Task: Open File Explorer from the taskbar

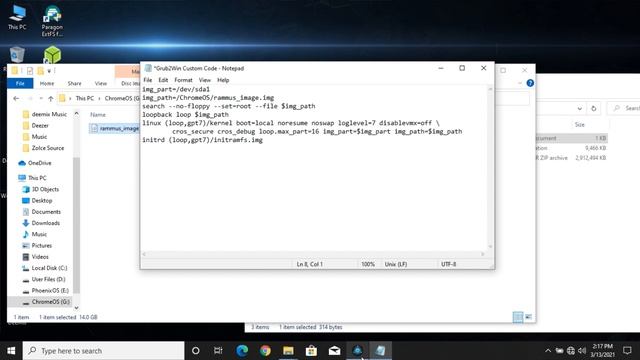Action: pos(288,351)
